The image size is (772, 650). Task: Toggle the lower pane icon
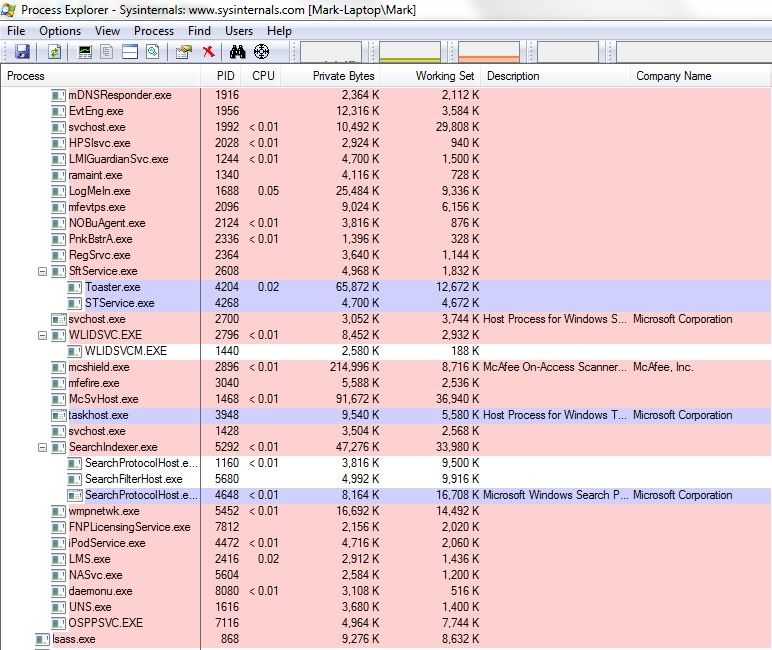[130, 52]
